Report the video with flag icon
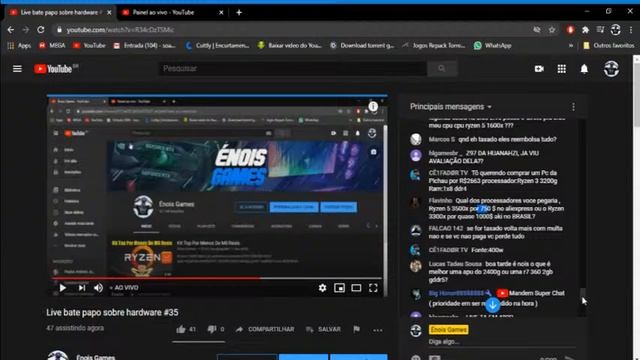 click(x=356, y=329)
